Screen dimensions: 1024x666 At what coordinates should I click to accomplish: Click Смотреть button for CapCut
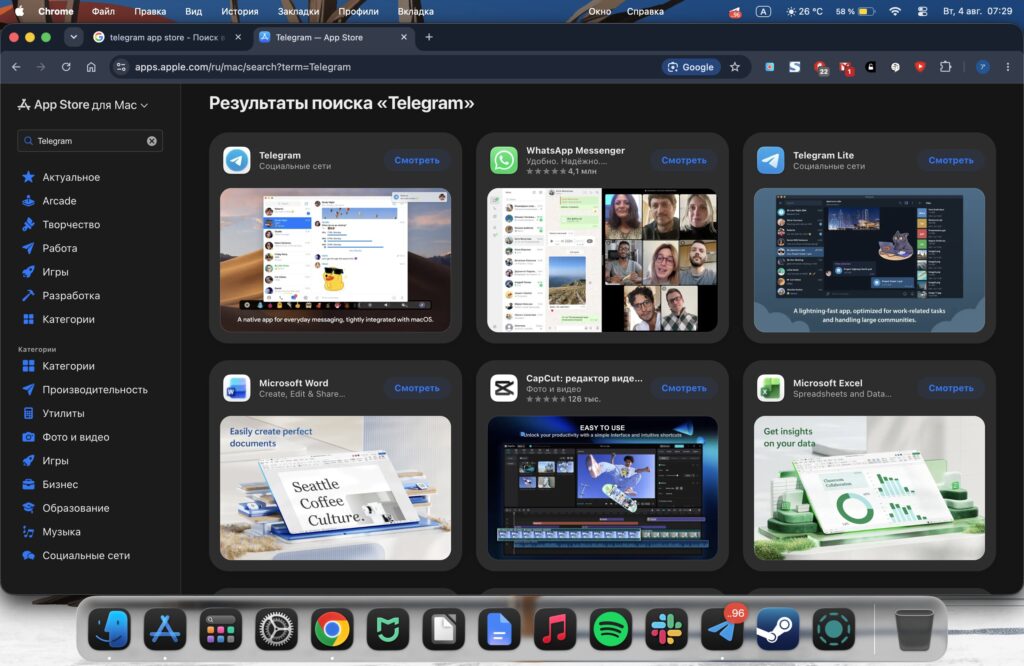pos(684,388)
